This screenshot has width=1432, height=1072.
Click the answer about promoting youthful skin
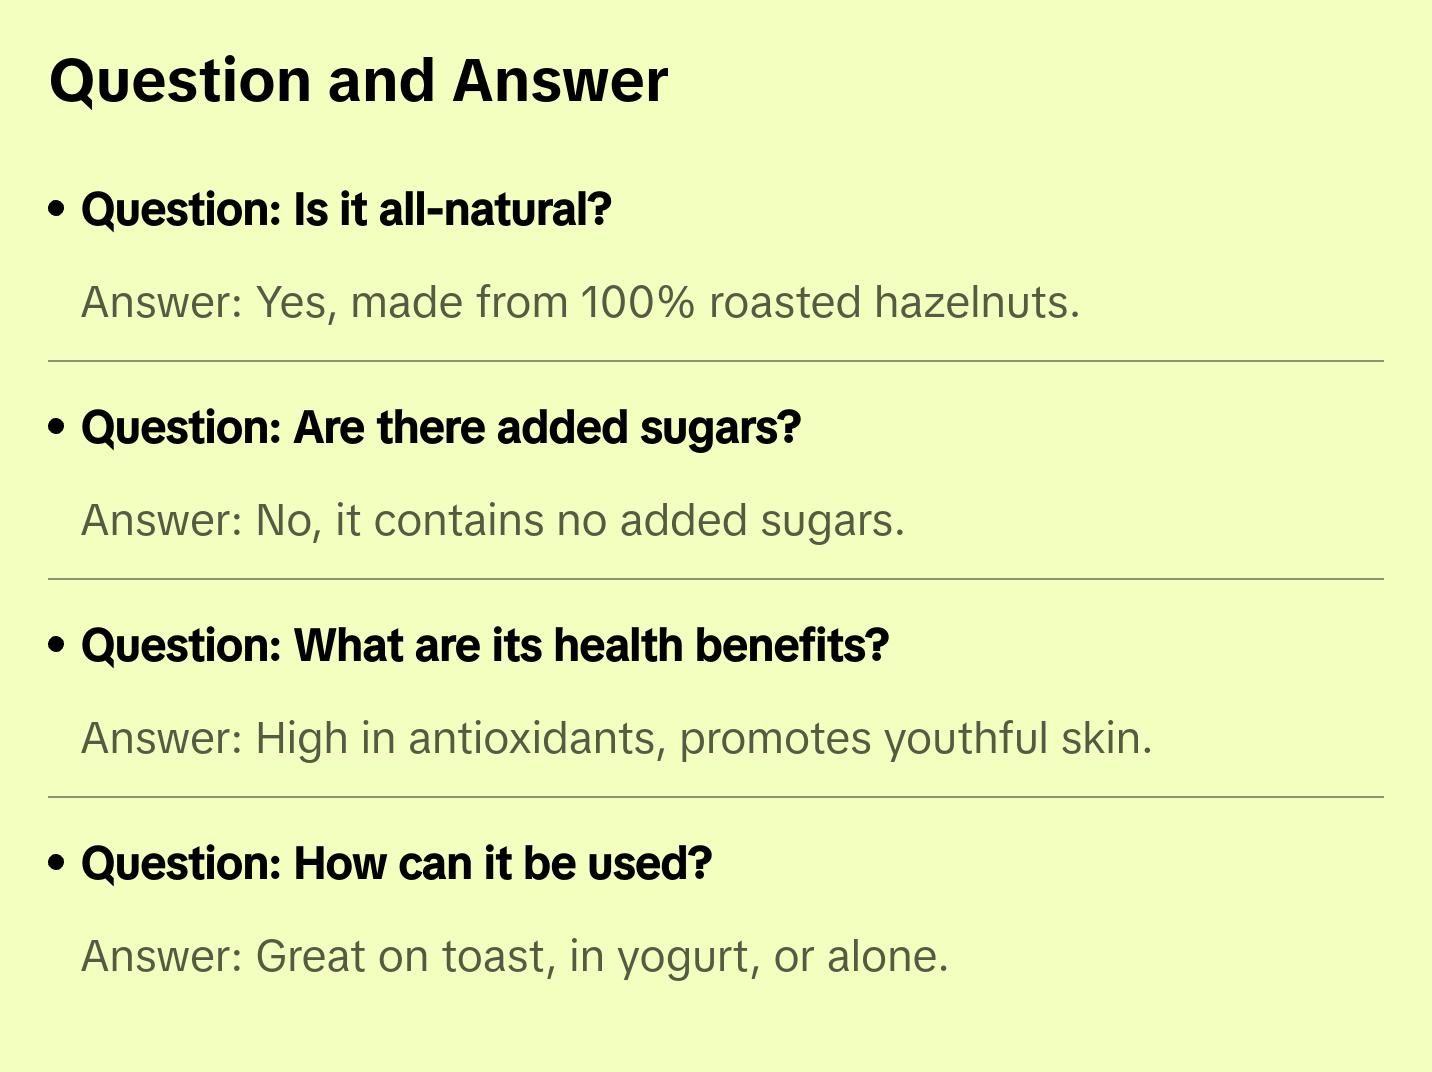[616, 738]
